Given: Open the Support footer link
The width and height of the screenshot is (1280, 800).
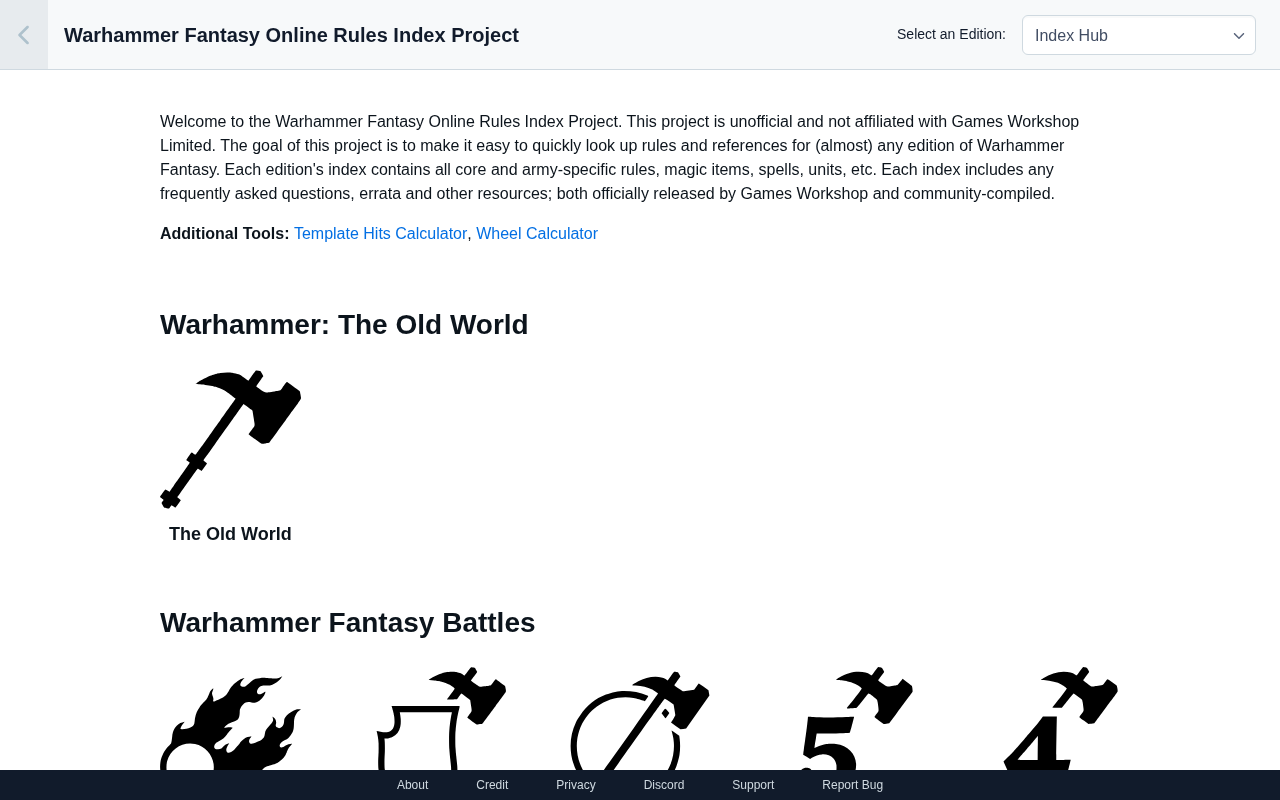Looking at the screenshot, I should [753, 785].
